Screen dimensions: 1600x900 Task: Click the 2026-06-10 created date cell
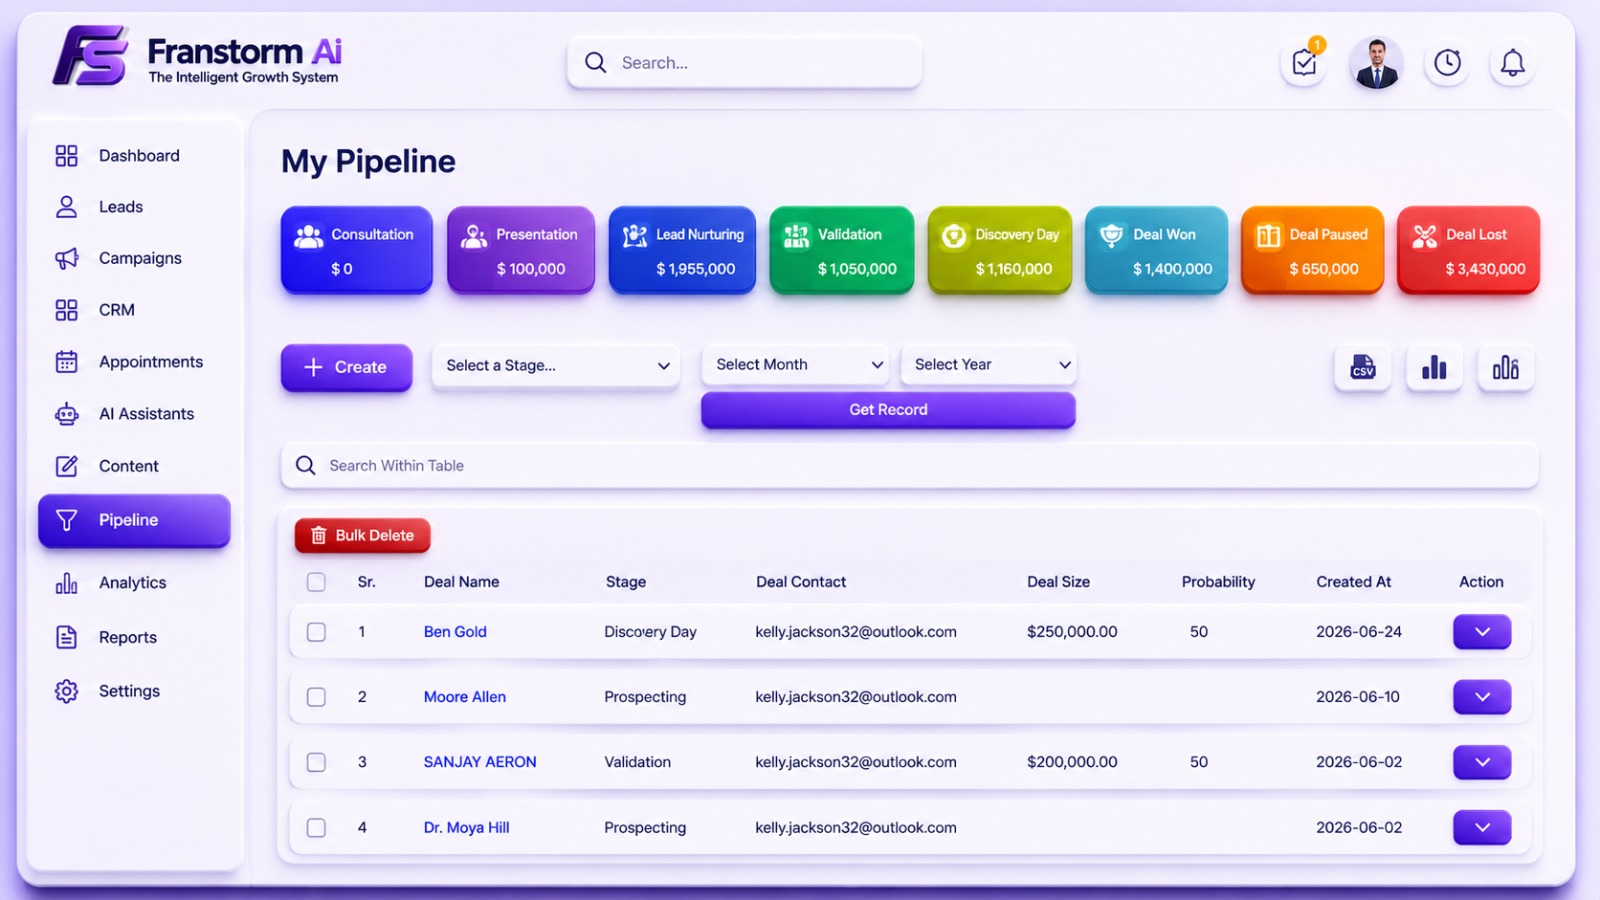(1358, 697)
